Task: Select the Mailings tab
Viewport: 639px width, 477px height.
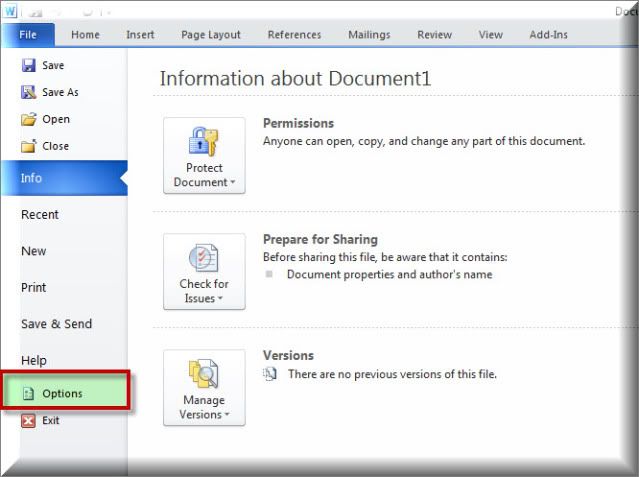Action: coord(369,35)
